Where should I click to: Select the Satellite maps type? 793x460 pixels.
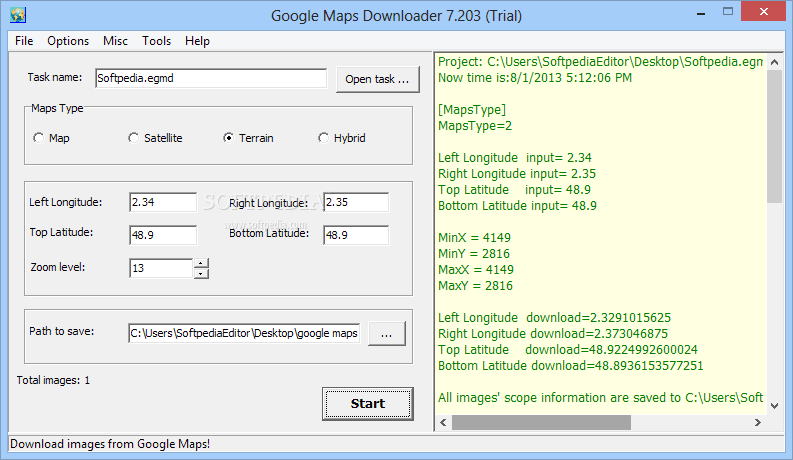click(x=155, y=138)
